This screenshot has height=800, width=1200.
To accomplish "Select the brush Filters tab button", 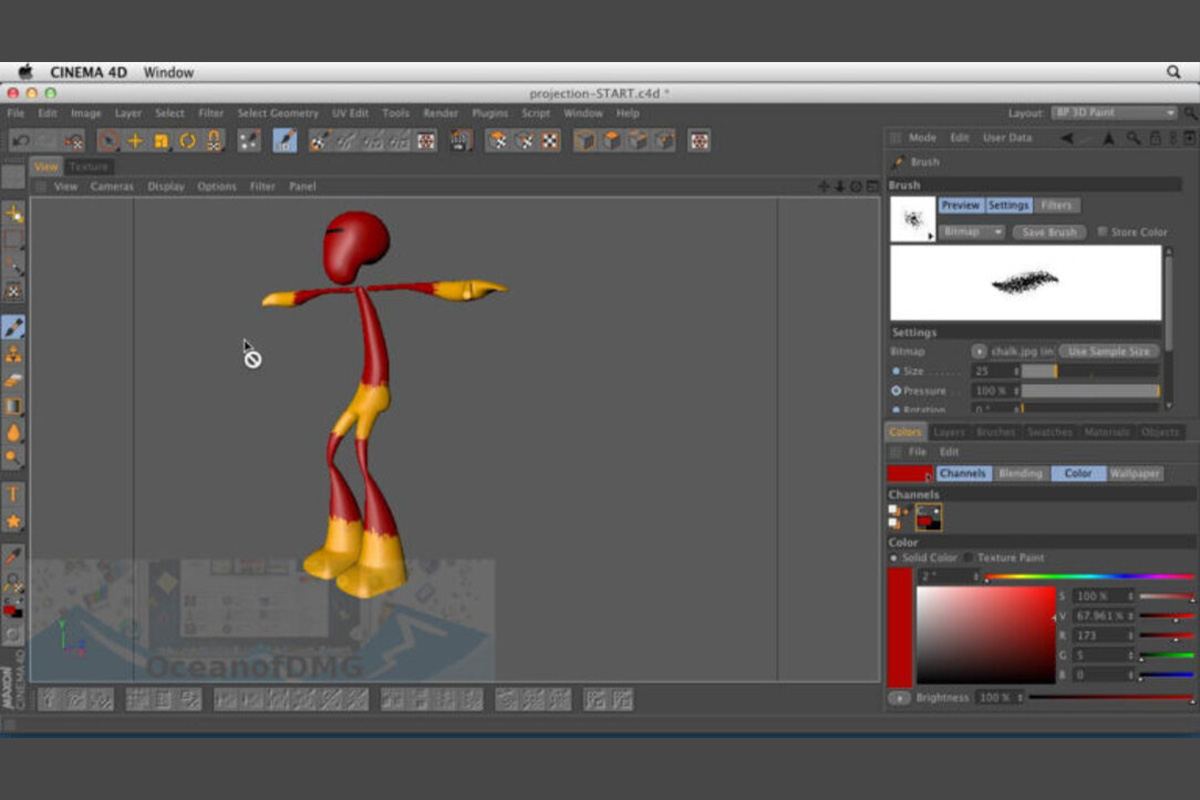I will pyautogui.click(x=1056, y=205).
